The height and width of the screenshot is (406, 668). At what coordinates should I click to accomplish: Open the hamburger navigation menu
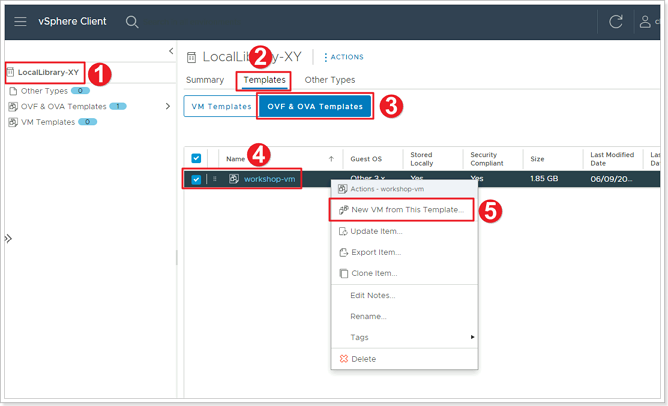coord(20,21)
